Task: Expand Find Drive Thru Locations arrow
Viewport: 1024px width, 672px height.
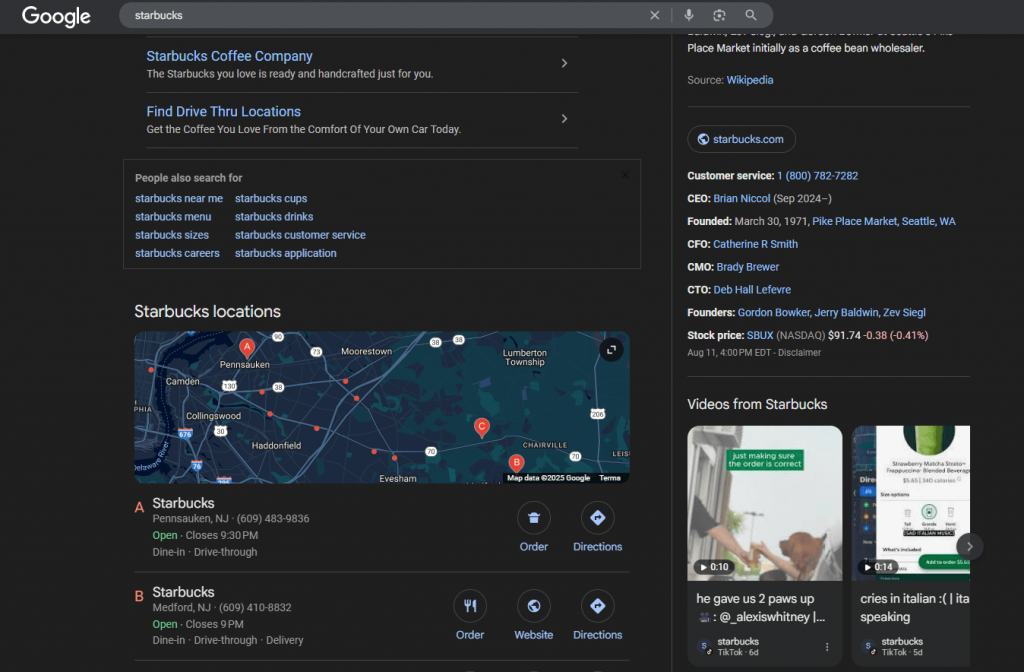Action: click(564, 119)
